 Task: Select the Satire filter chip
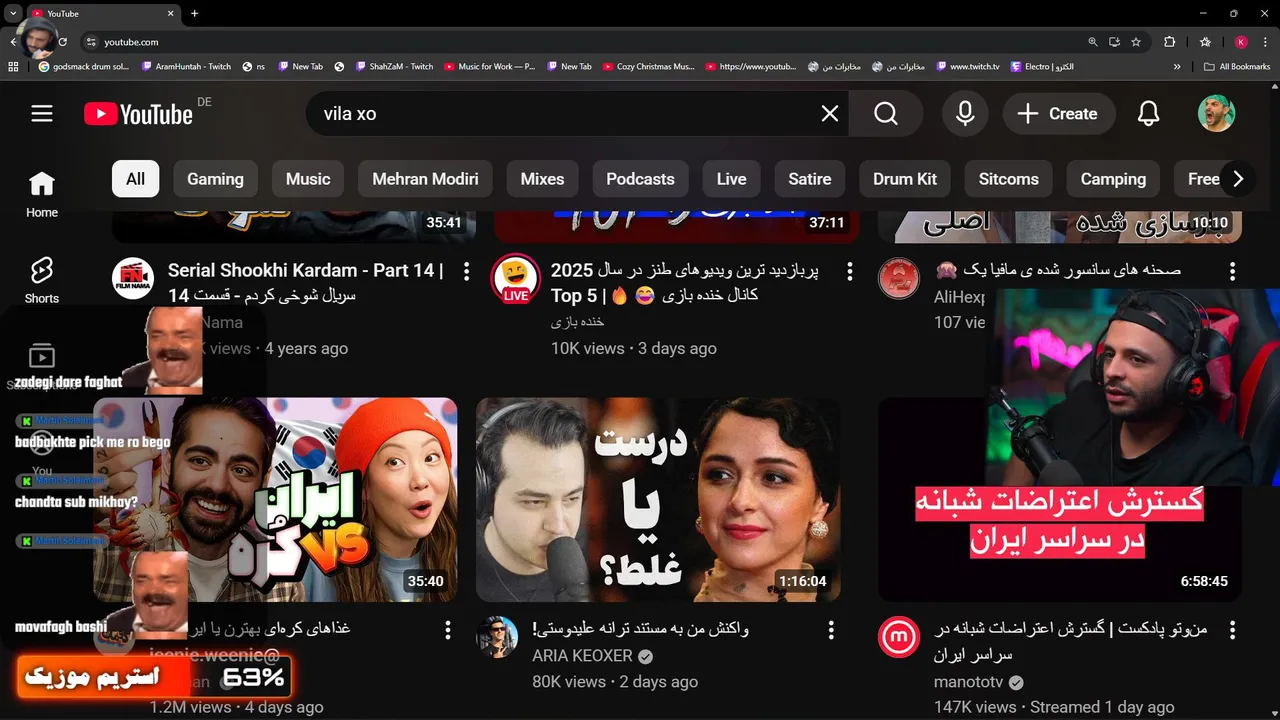[x=810, y=179]
